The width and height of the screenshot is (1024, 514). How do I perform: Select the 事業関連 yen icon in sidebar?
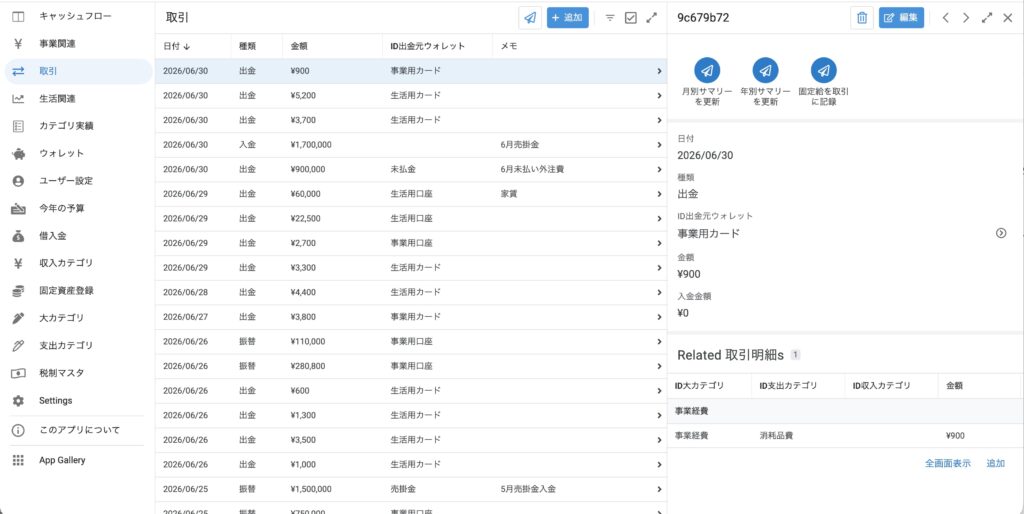18,44
